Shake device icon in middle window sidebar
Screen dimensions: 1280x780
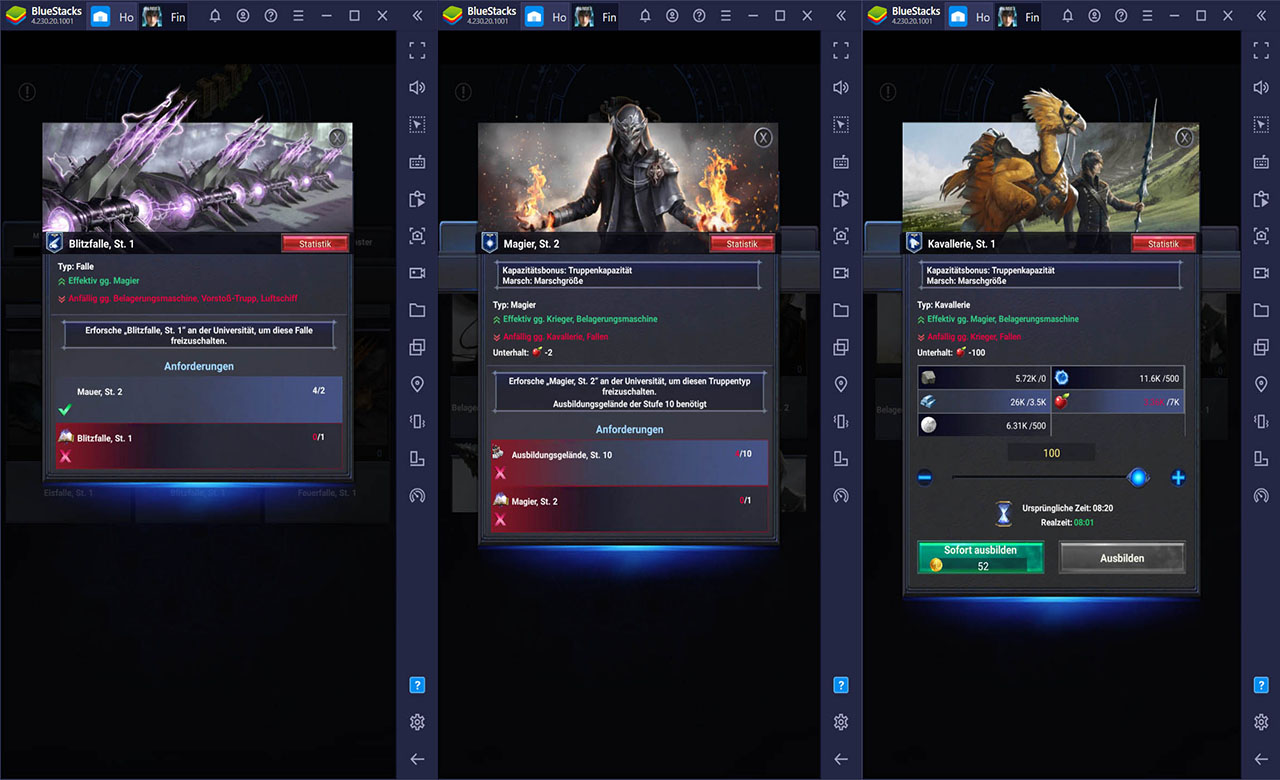pyautogui.click(x=841, y=421)
